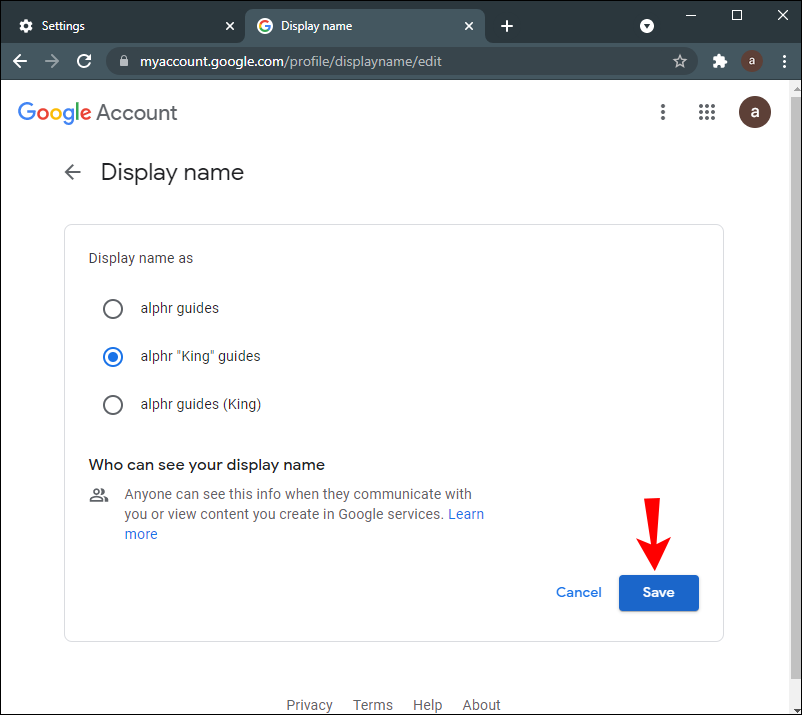Bookmark this page with the star icon
The height and width of the screenshot is (715, 802).
pos(679,61)
